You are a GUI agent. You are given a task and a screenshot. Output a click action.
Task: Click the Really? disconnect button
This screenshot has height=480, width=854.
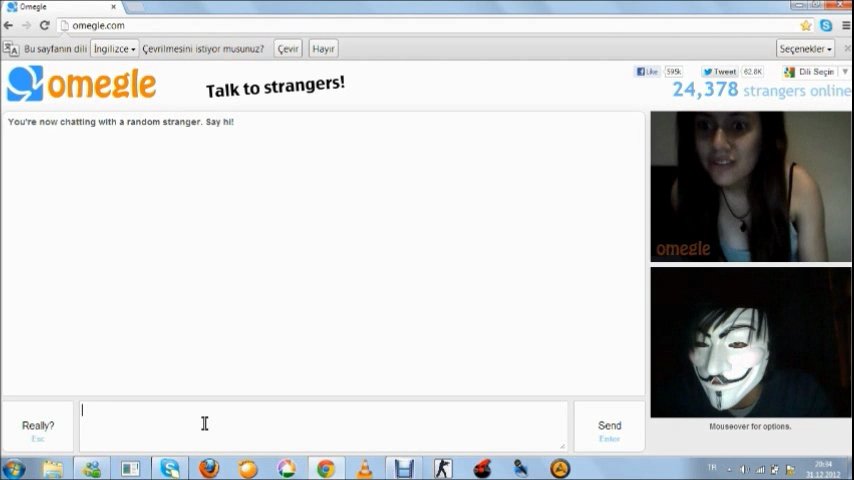click(x=38, y=427)
